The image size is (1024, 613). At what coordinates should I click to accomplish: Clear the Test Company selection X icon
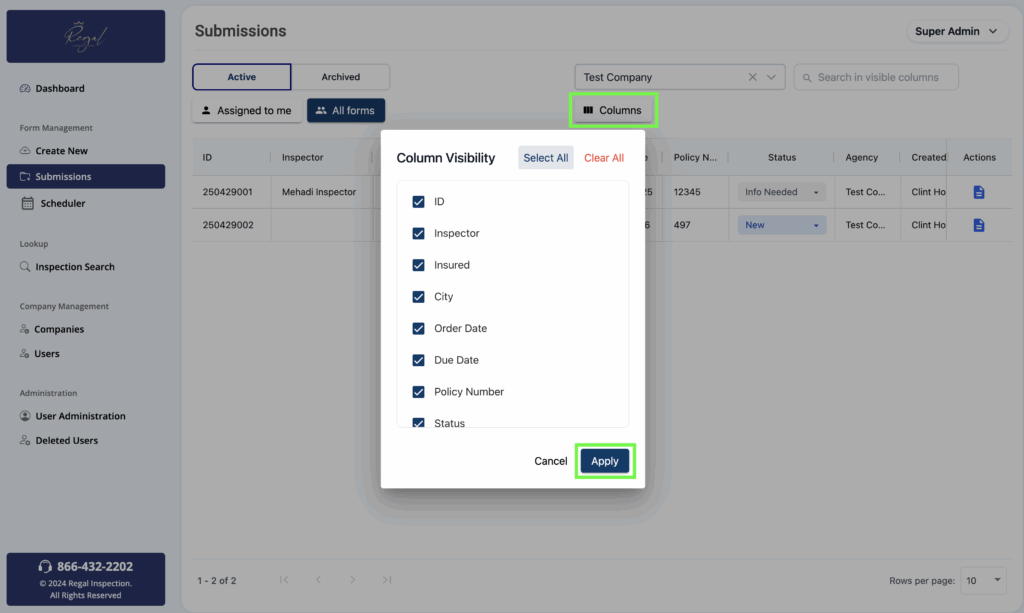(753, 77)
